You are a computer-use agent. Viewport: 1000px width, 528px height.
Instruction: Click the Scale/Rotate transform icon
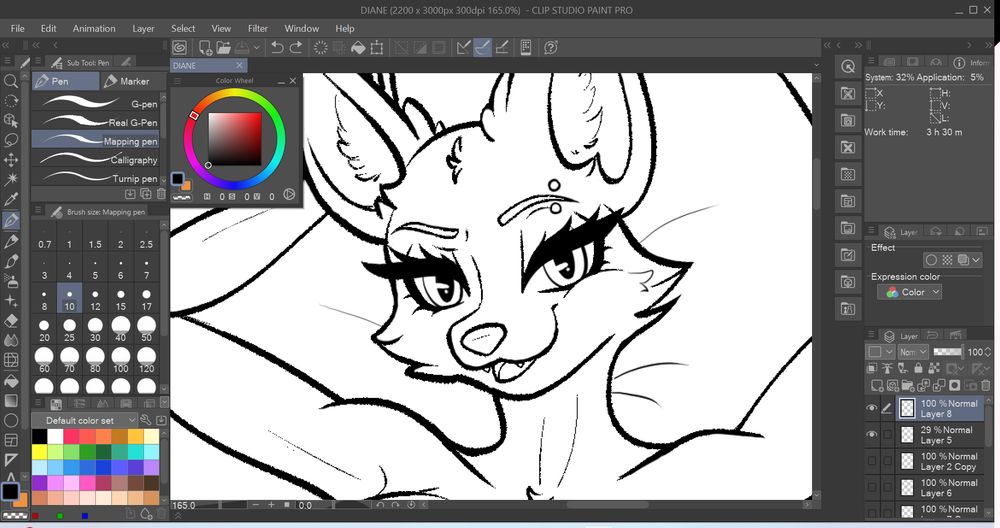(377, 47)
